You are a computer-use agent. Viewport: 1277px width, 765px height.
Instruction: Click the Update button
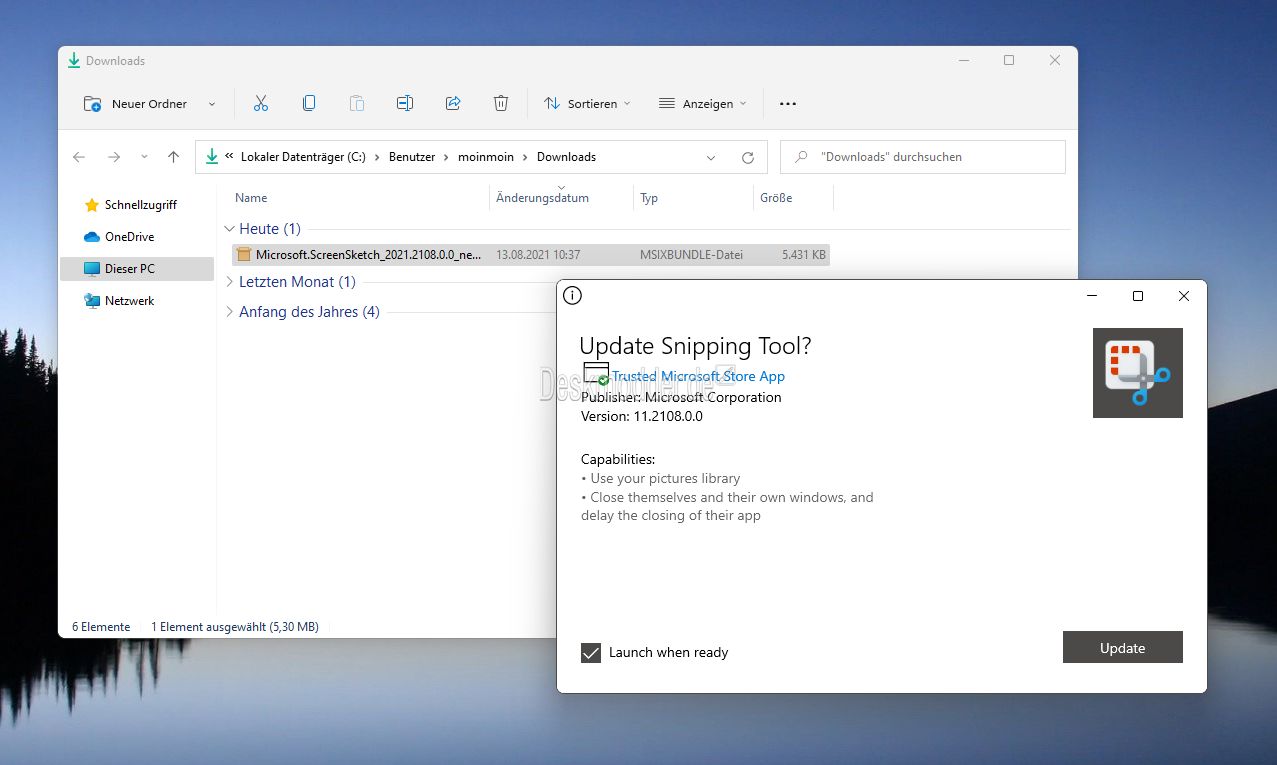[1123, 647]
